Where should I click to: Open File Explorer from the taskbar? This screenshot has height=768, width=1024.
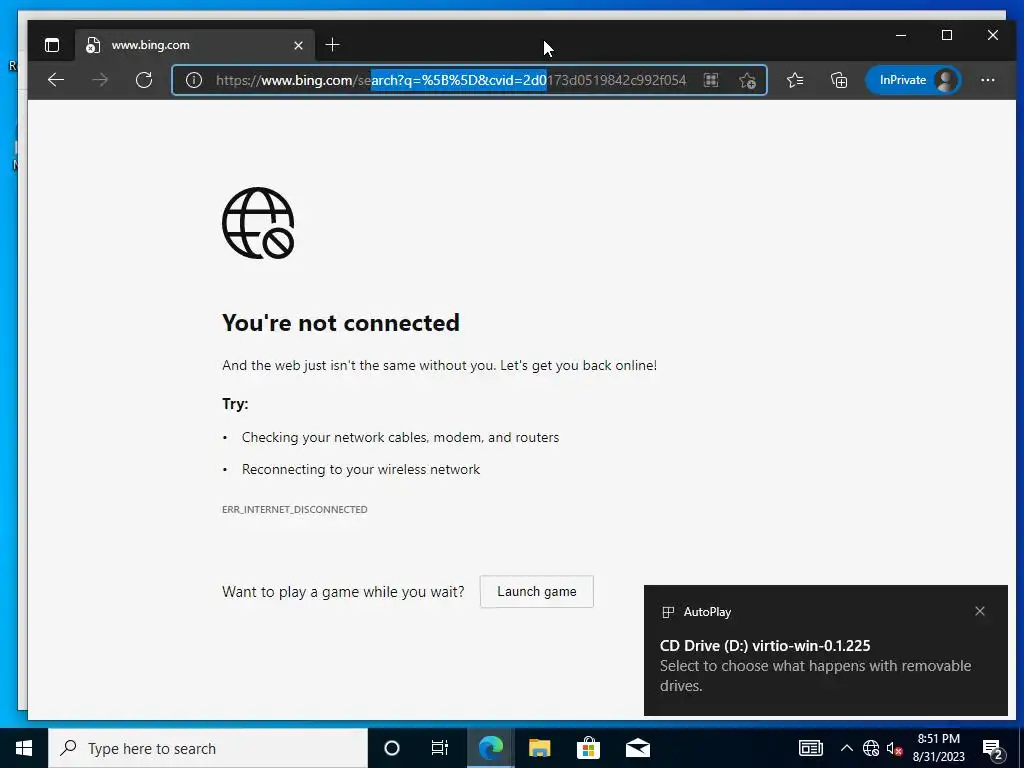[x=539, y=748]
